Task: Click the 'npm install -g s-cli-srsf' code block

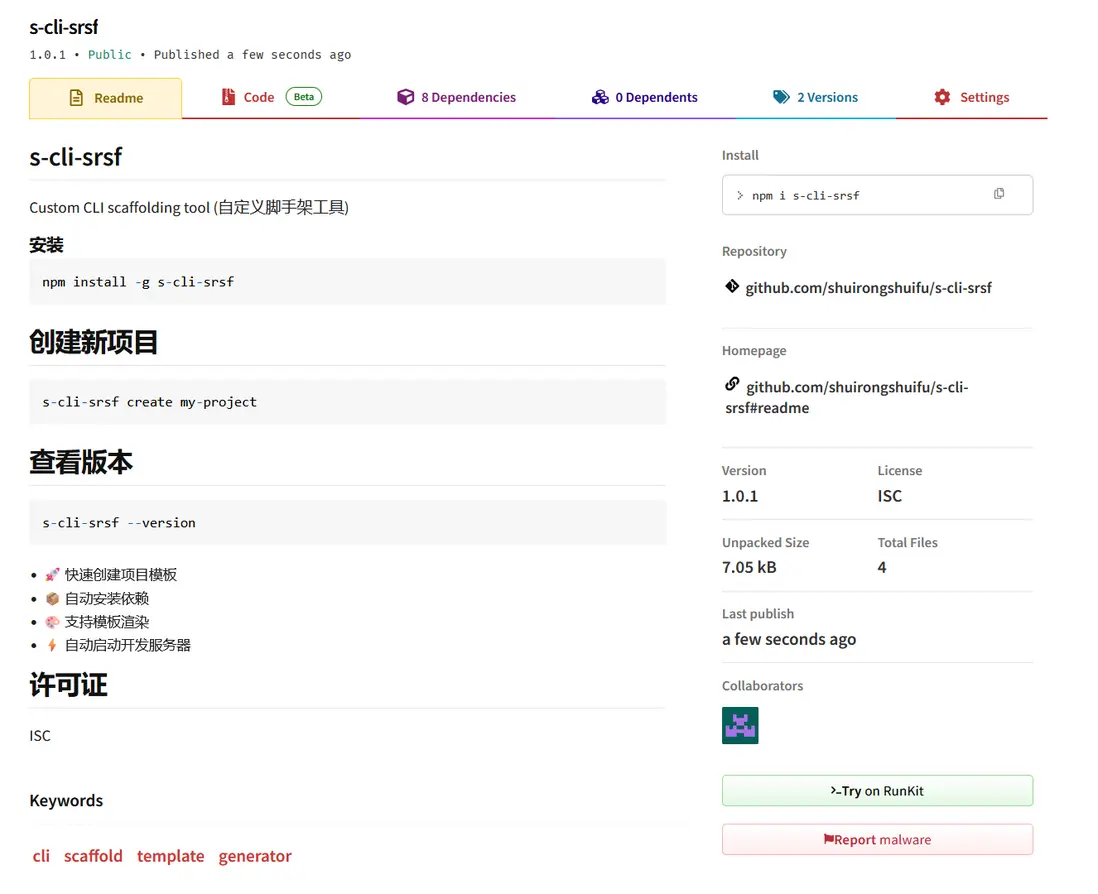Action: point(347,281)
